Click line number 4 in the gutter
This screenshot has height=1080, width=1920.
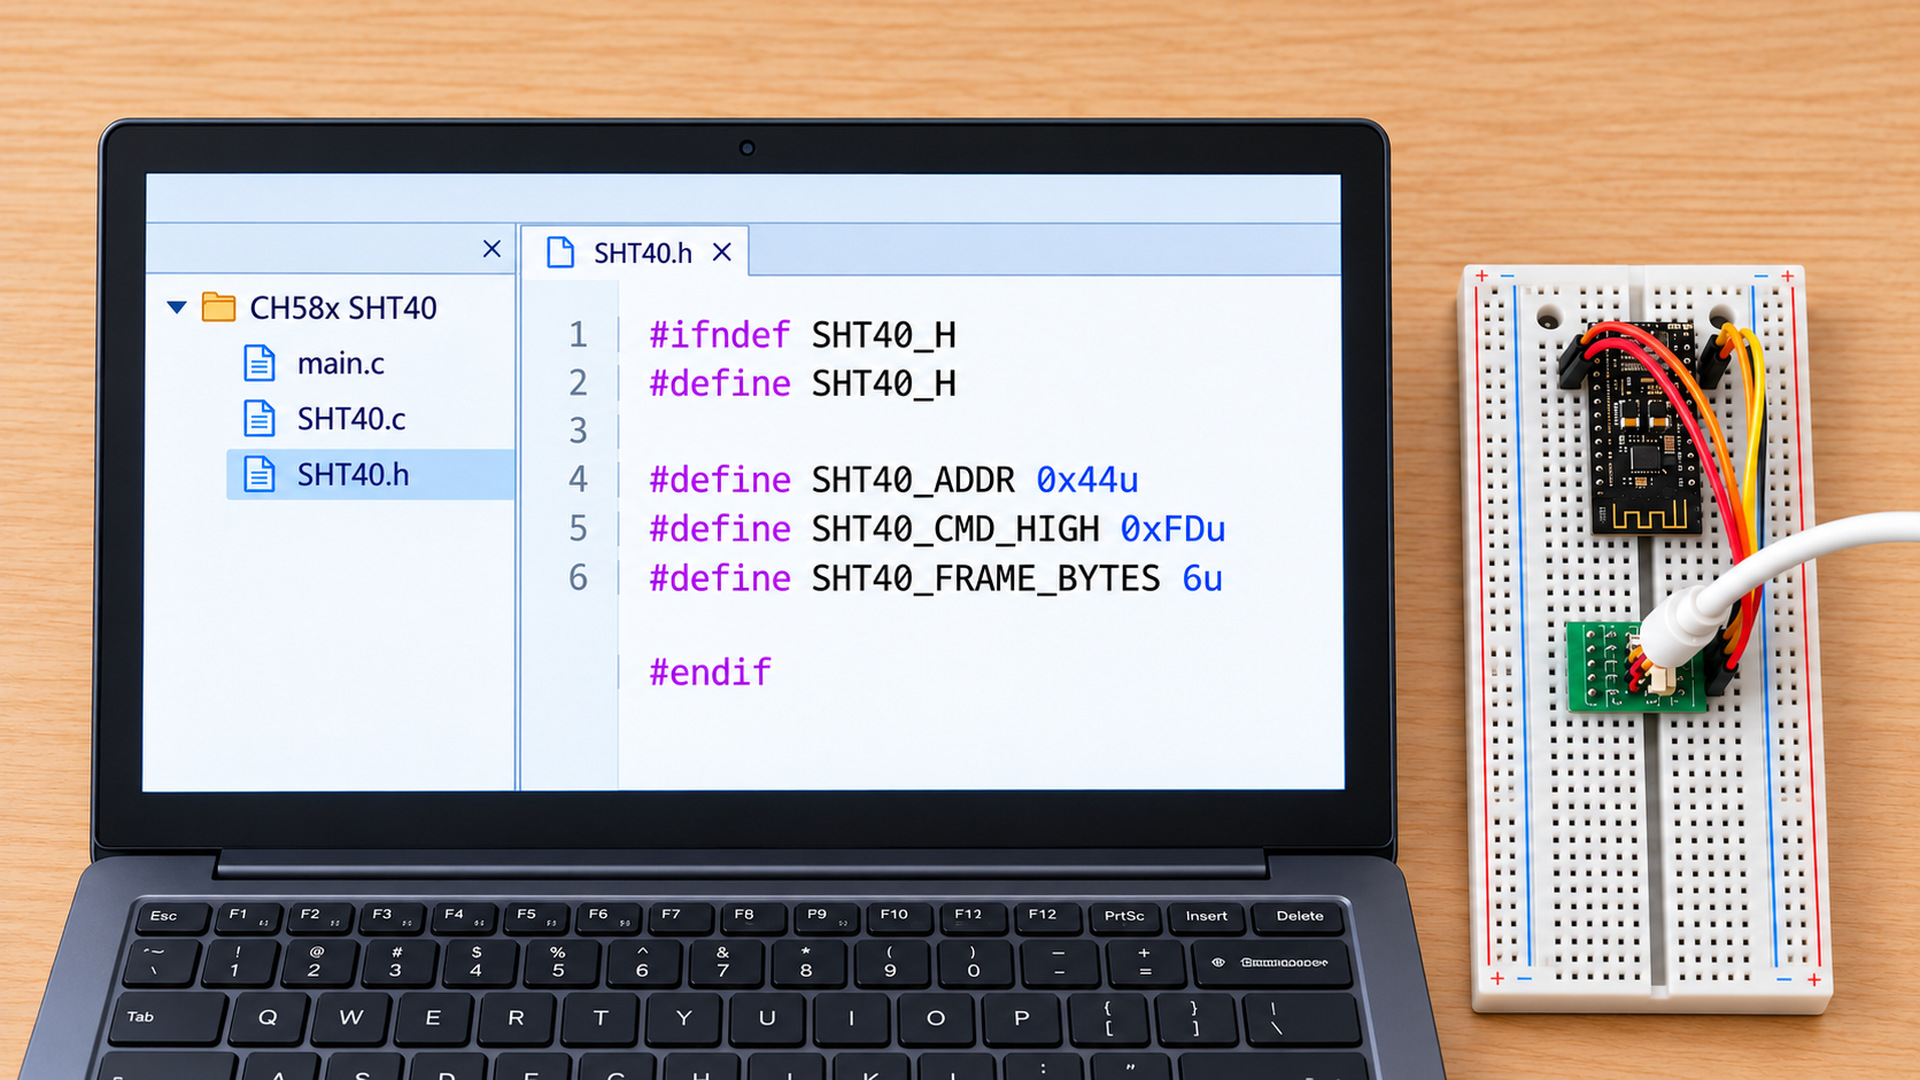tap(578, 479)
